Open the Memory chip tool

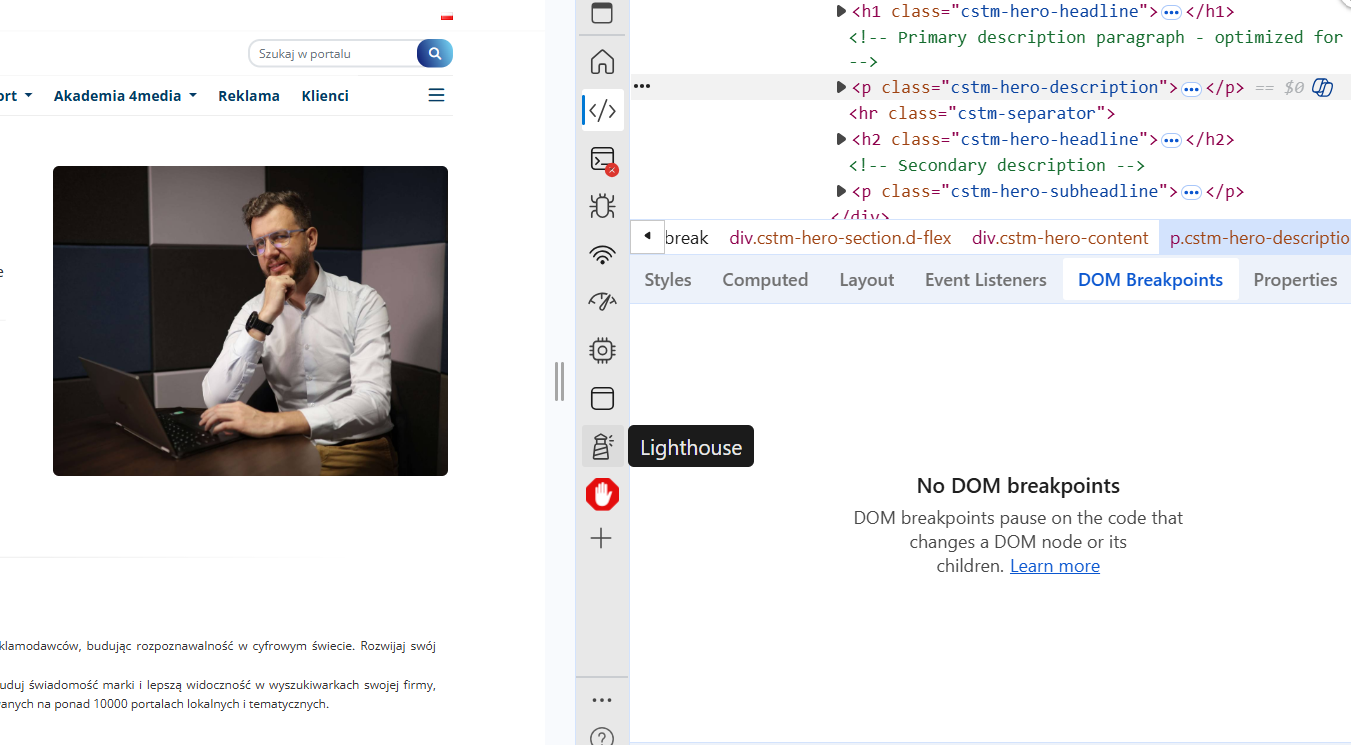click(x=602, y=350)
